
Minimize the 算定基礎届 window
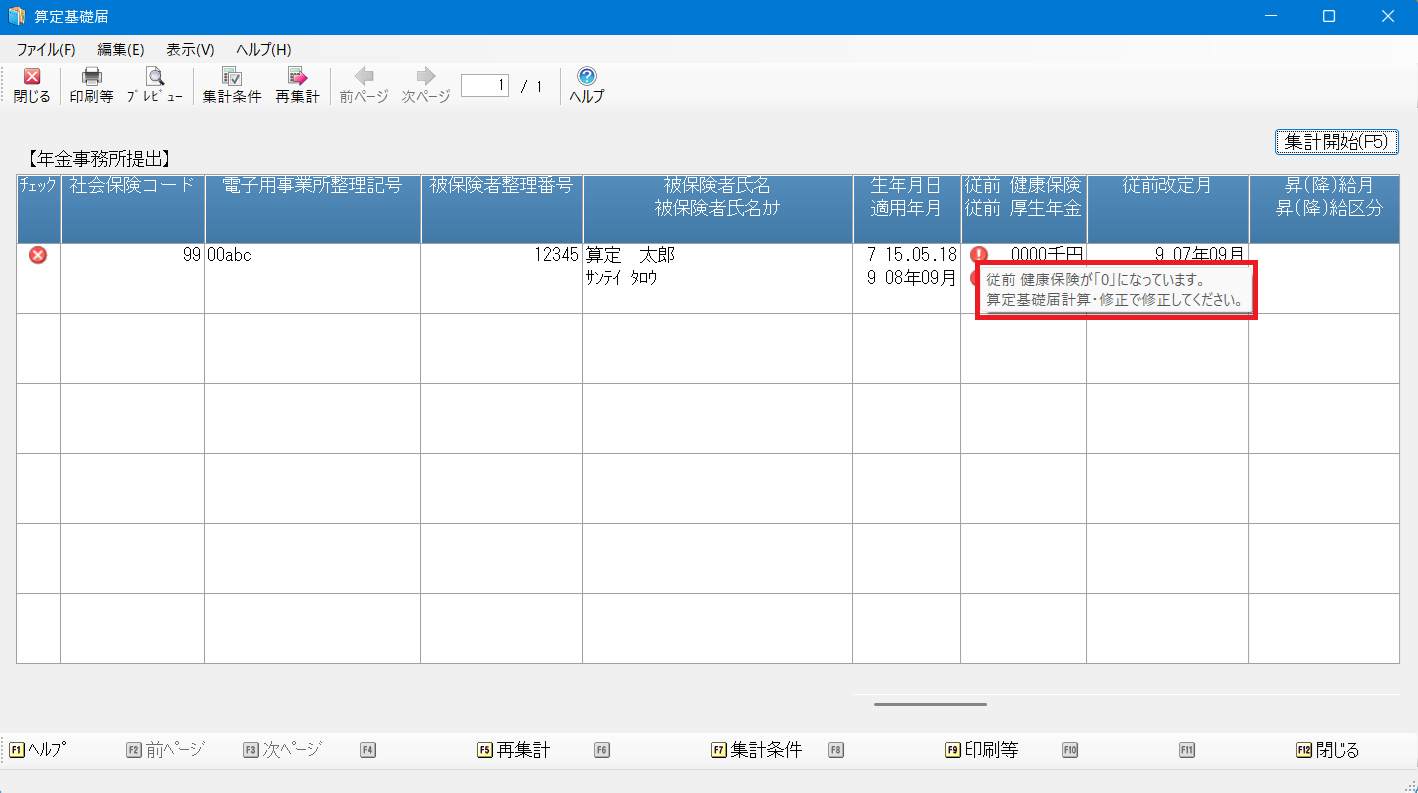pyautogui.click(x=1271, y=16)
